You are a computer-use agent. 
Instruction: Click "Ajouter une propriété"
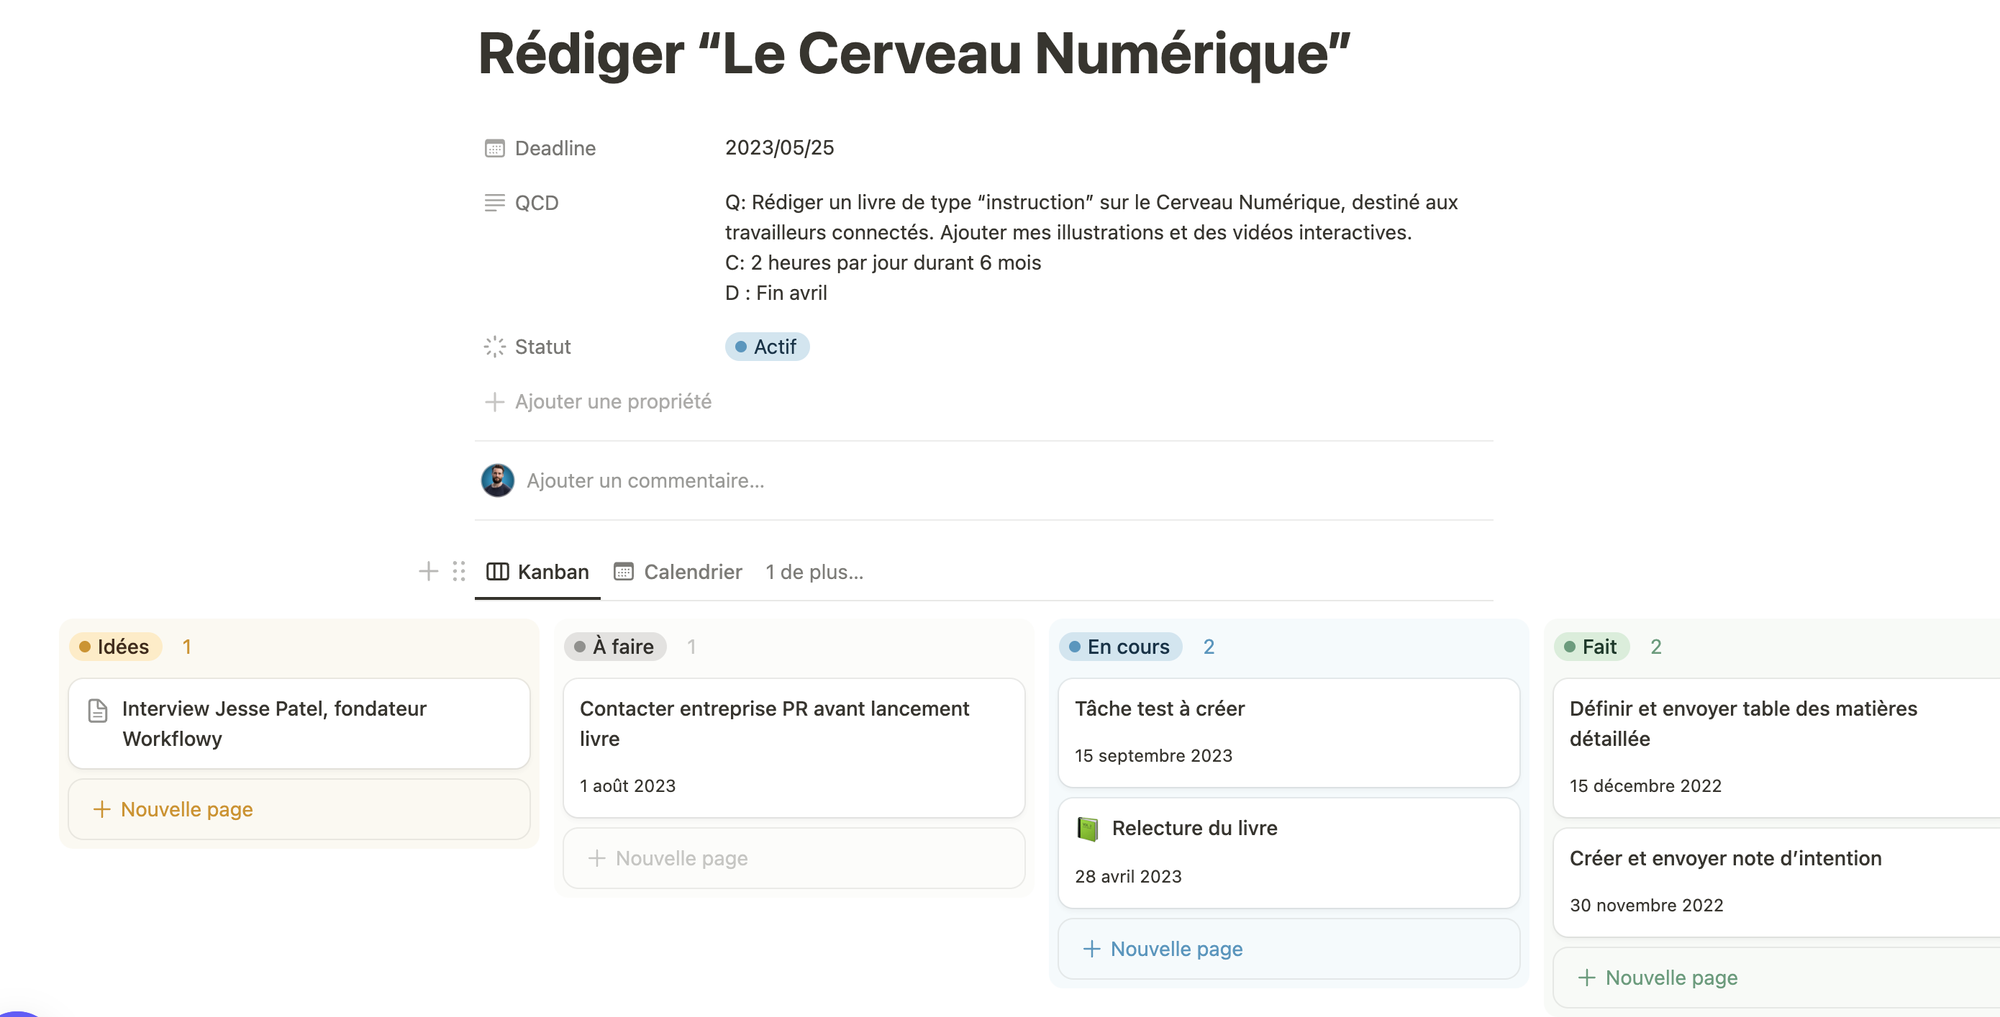click(612, 401)
